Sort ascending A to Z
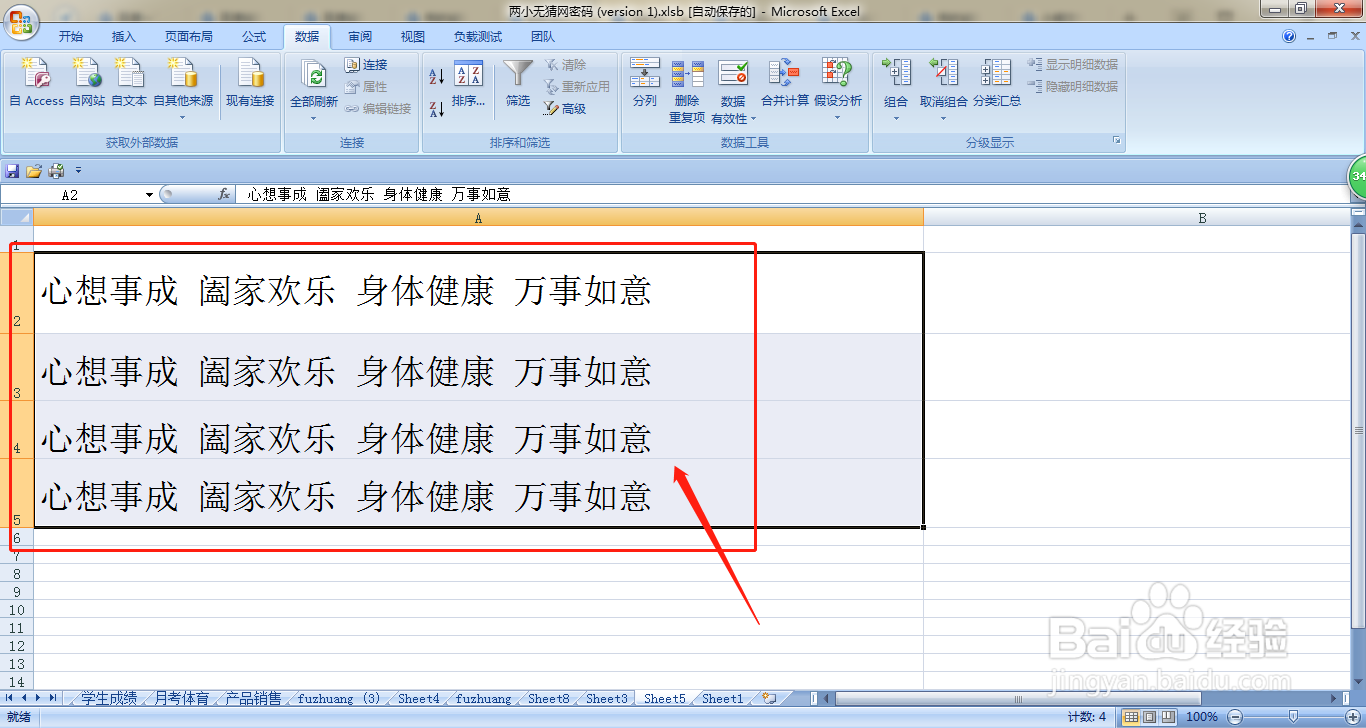The height and width of the screenshot is (728, 1366). point(437,76)
